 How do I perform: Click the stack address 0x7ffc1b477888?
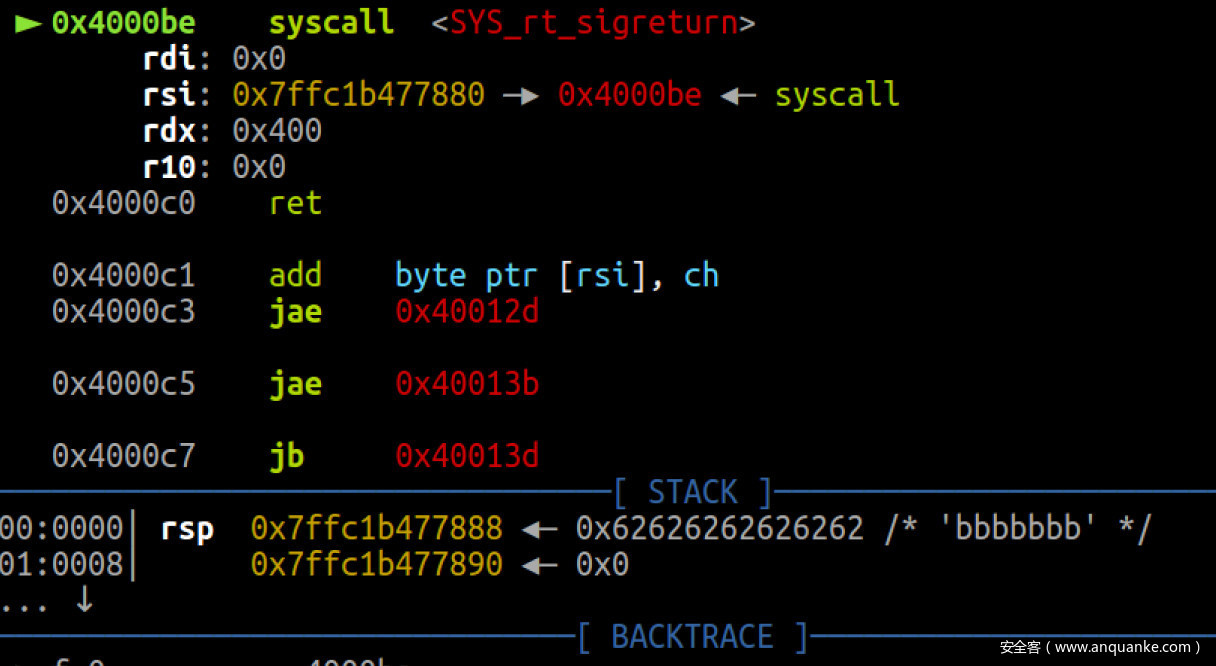tap(377, 528)
